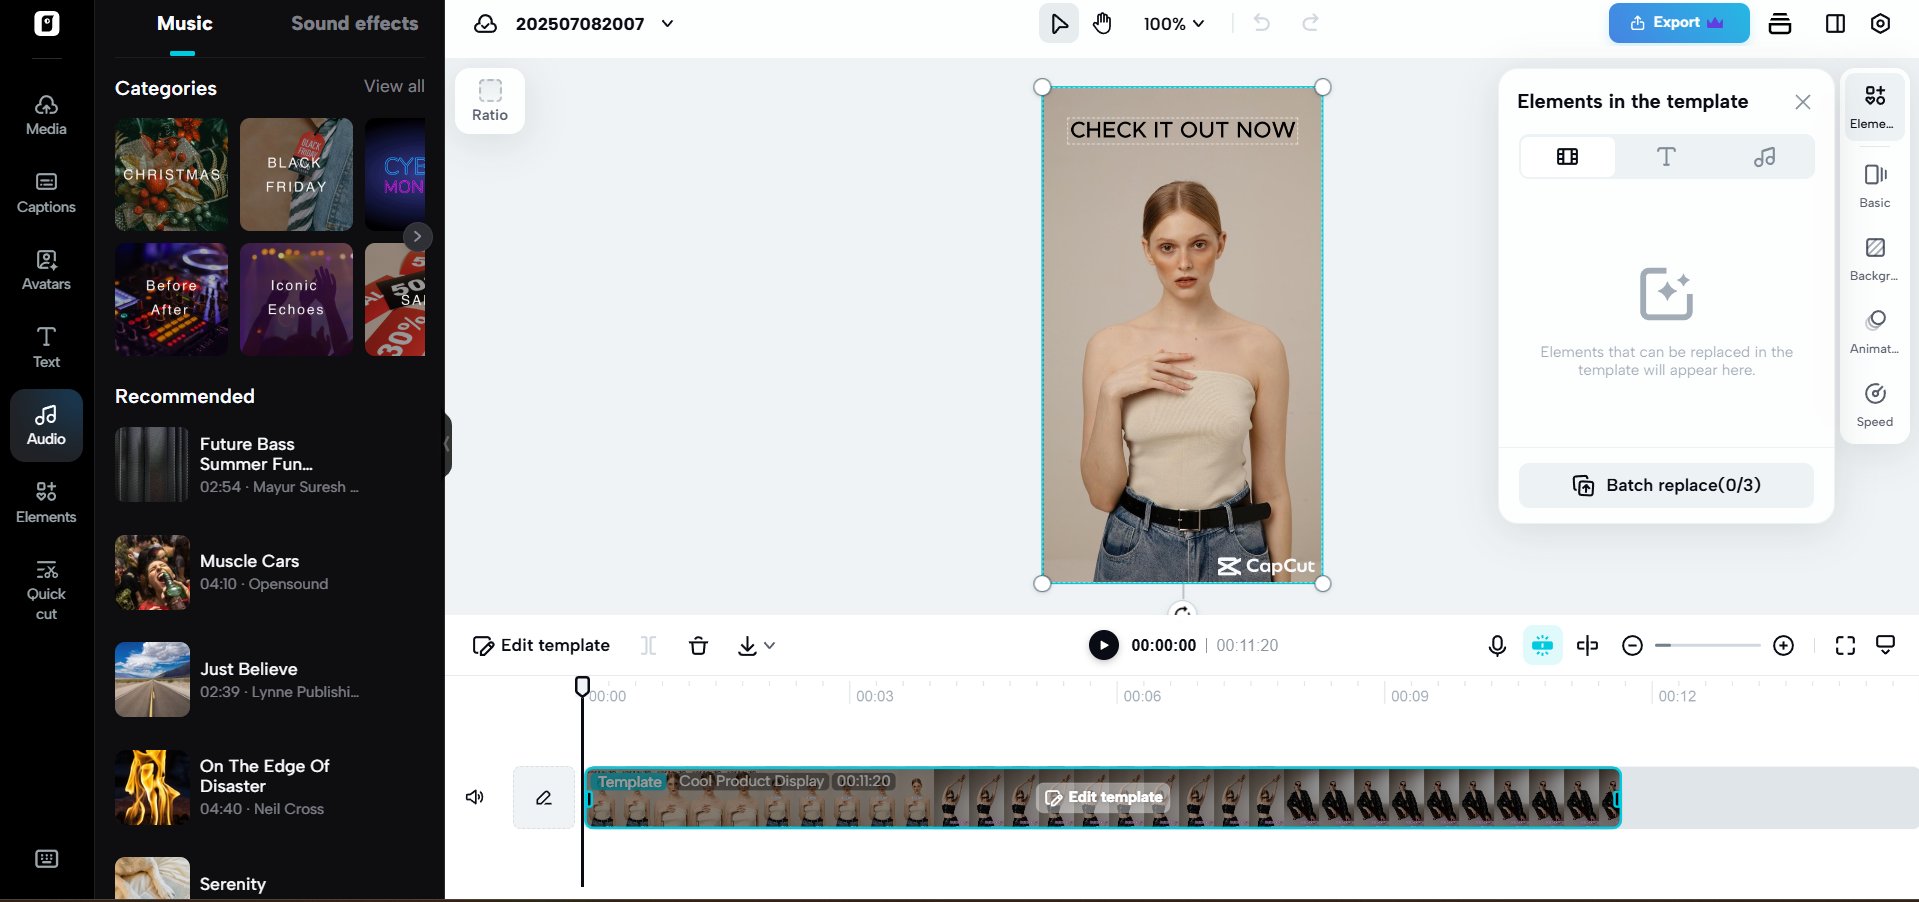Select the Quick cut tool

(x=46, y=589)
